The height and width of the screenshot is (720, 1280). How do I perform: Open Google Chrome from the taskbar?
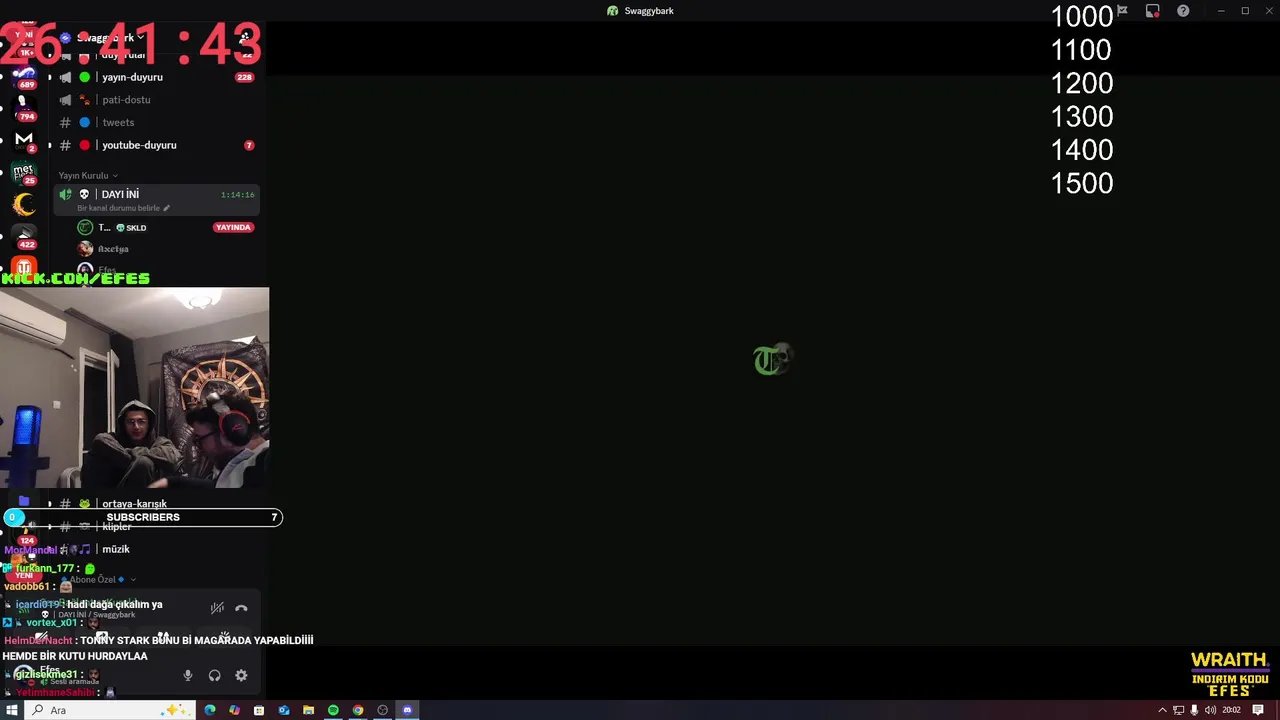coord(358,710)
